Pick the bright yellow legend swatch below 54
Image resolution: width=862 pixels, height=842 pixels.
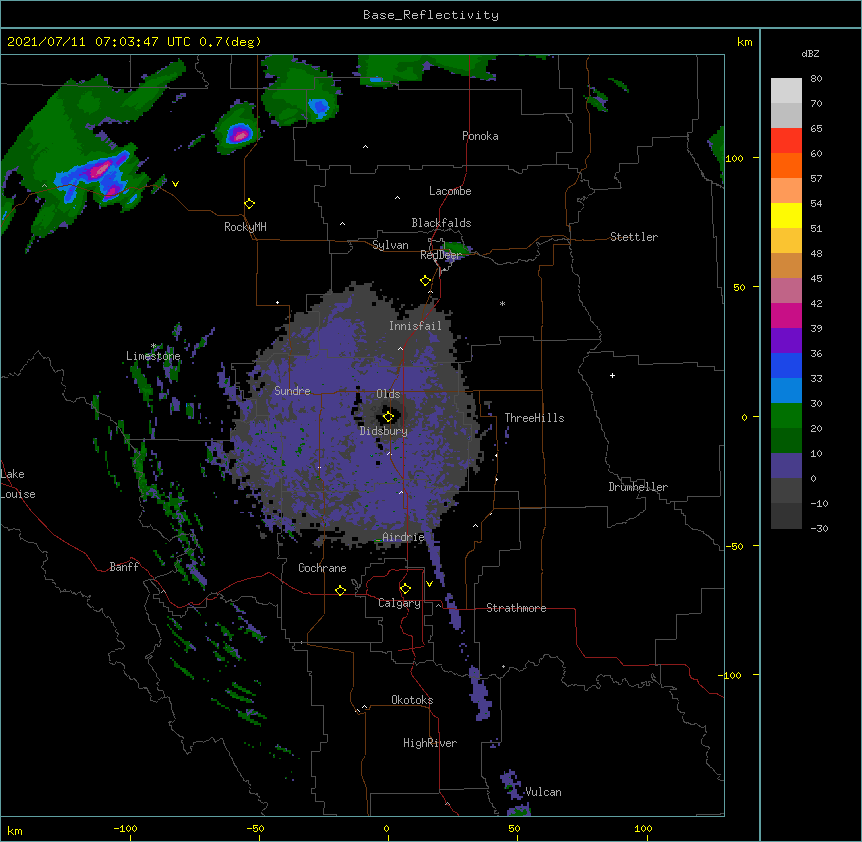coord(786,215)
